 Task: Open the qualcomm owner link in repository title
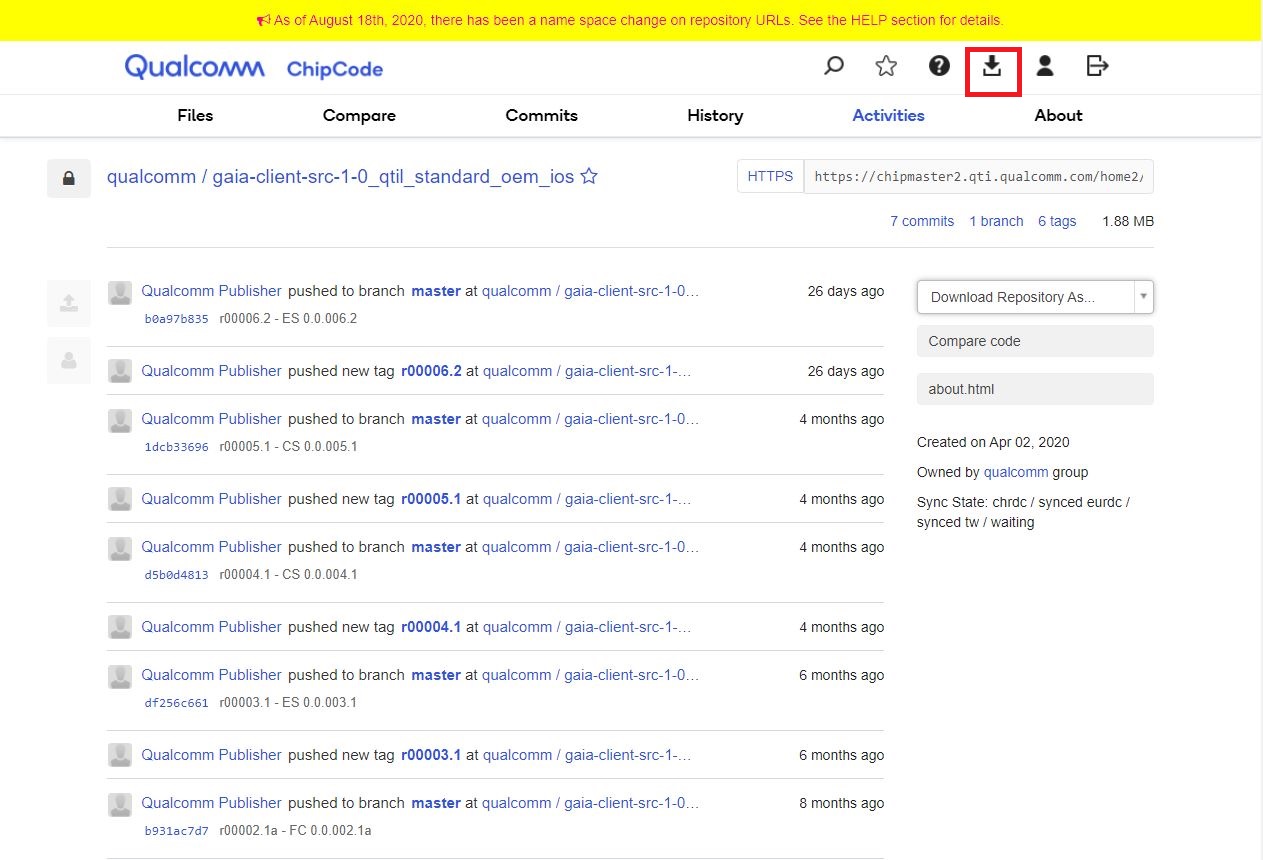click(151, 177)
